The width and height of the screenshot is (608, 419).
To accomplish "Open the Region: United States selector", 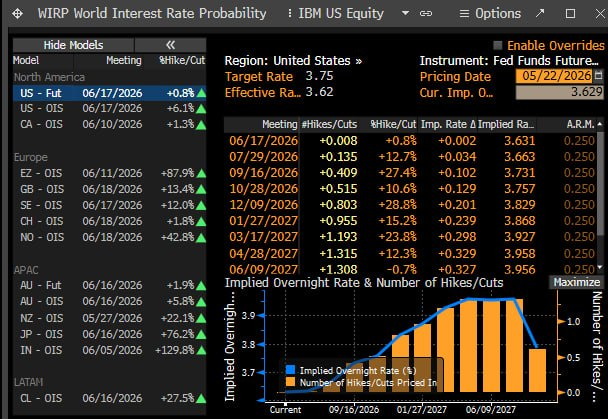I will click(293, 61).
